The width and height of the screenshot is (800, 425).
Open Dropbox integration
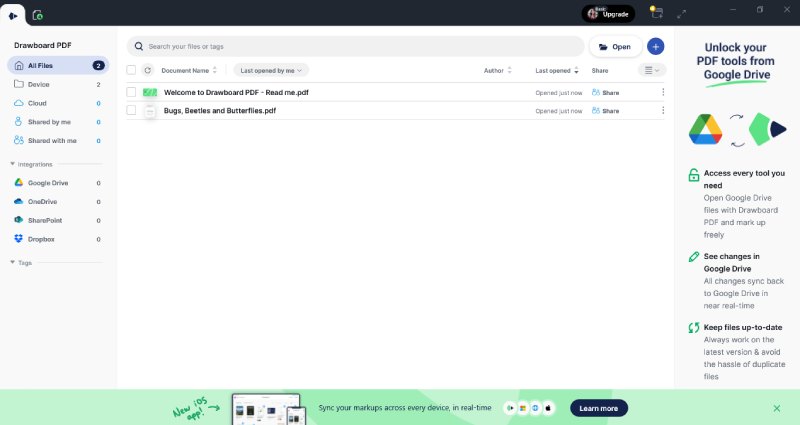click(58, 239)
